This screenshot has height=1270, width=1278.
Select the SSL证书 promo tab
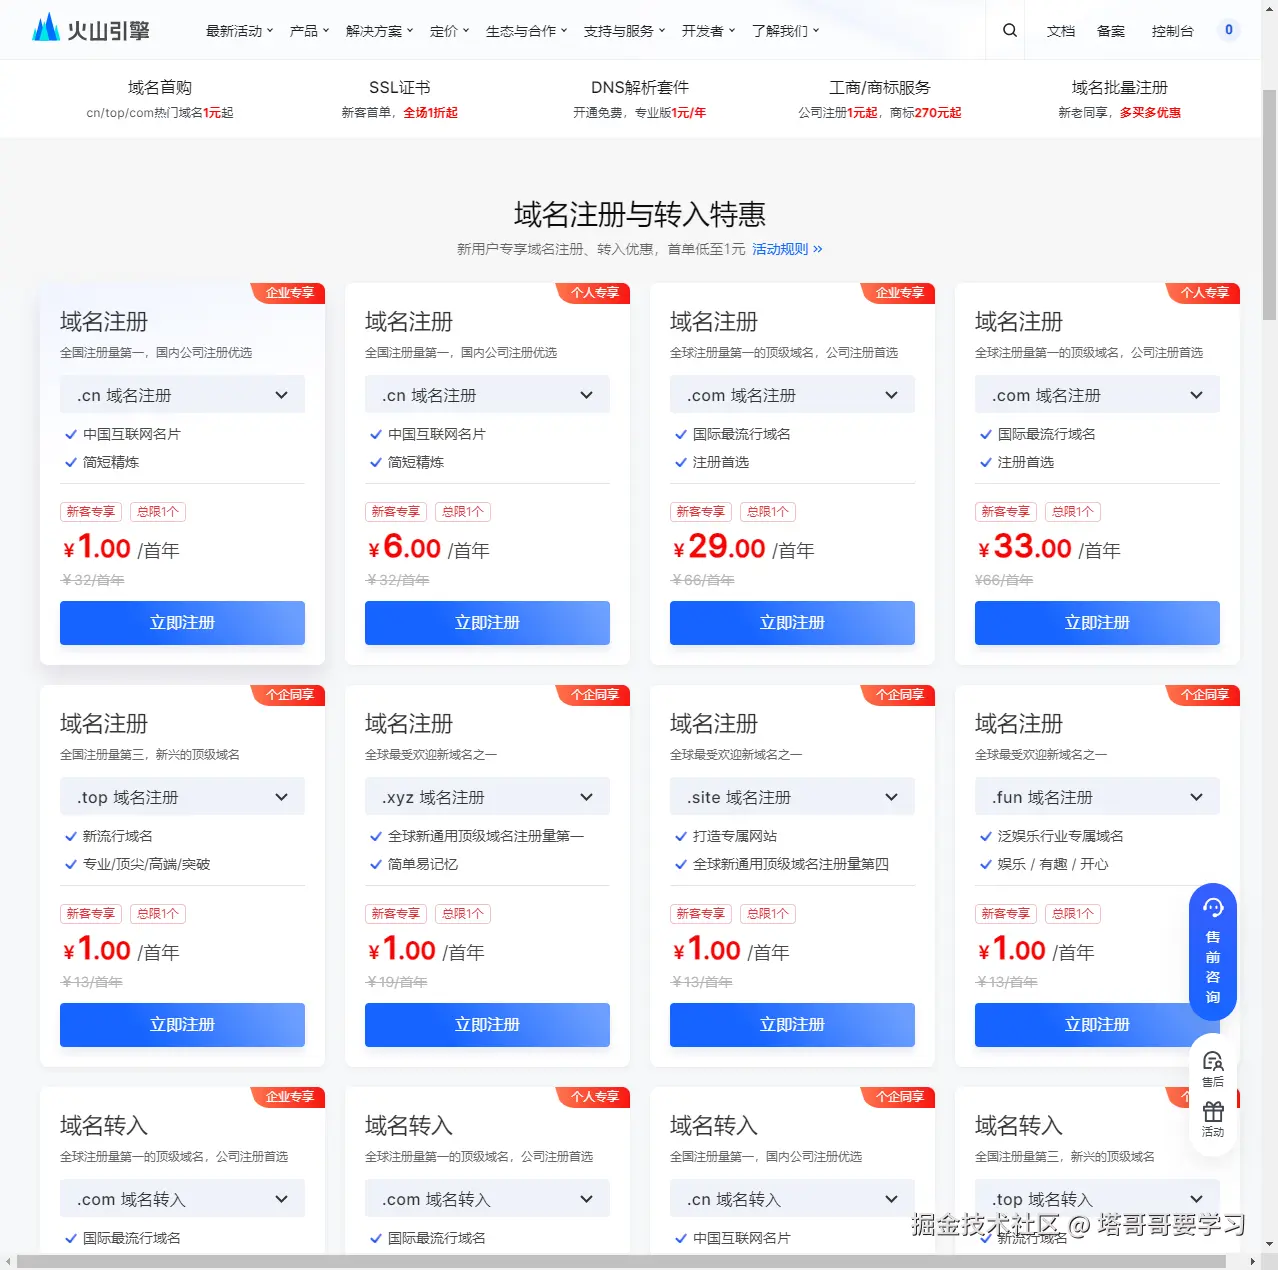tap(399, 98)
